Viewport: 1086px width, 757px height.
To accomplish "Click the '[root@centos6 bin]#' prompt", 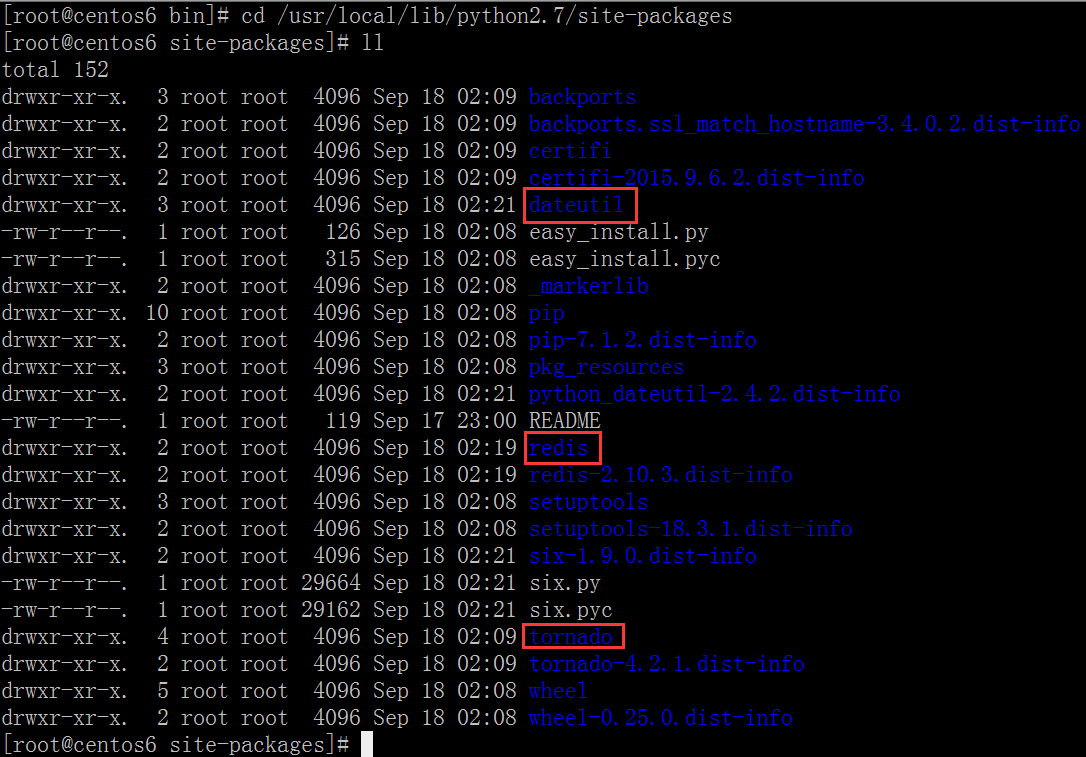I will coord(116,16).
